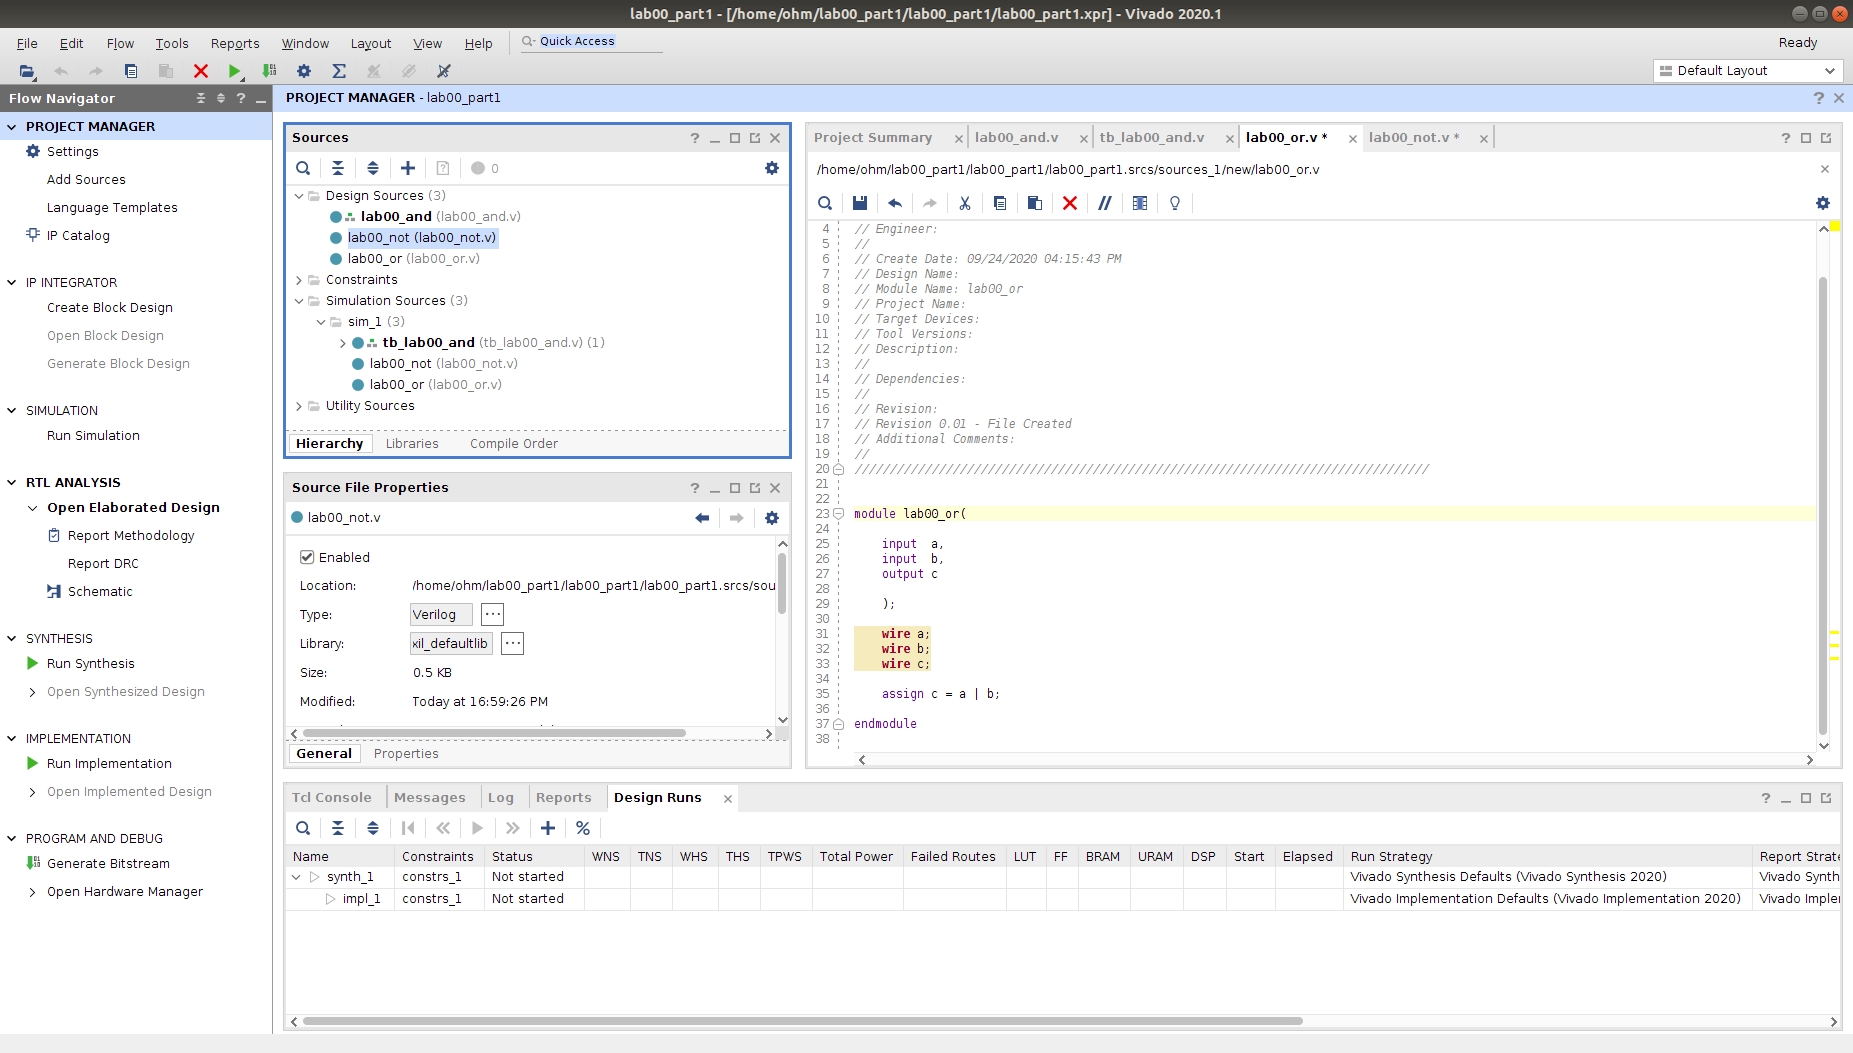Uncheck the Enabled checkbox for lab00_not.v

coord(307,557)
